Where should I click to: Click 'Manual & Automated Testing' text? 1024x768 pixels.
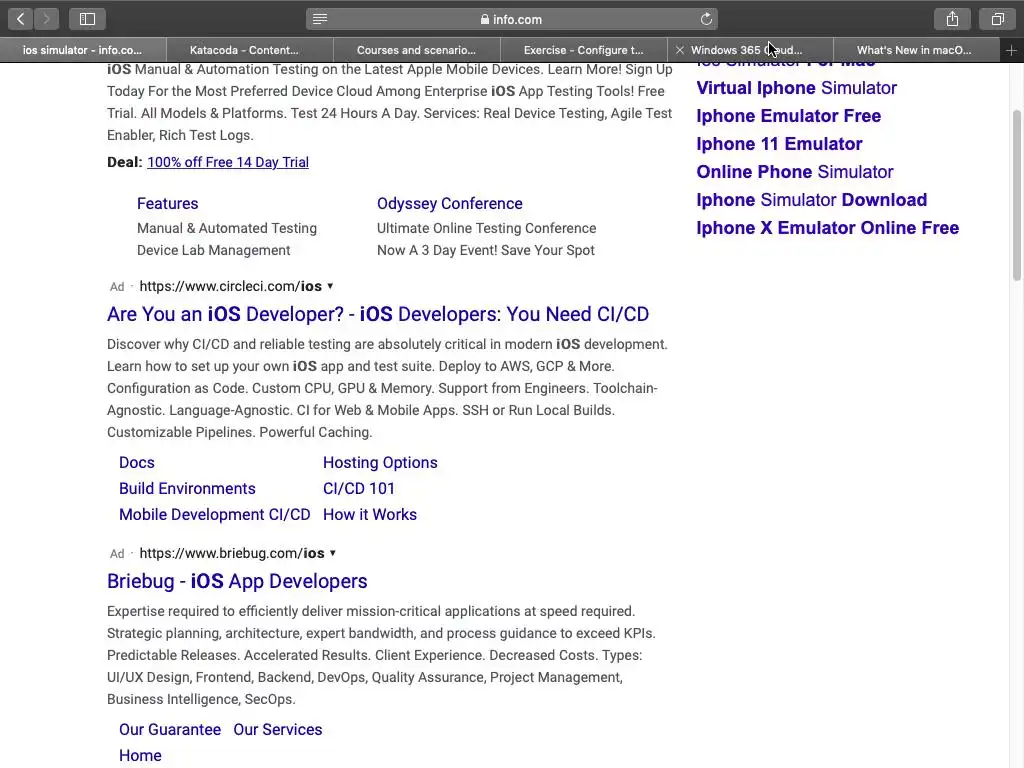coord(227,228)
